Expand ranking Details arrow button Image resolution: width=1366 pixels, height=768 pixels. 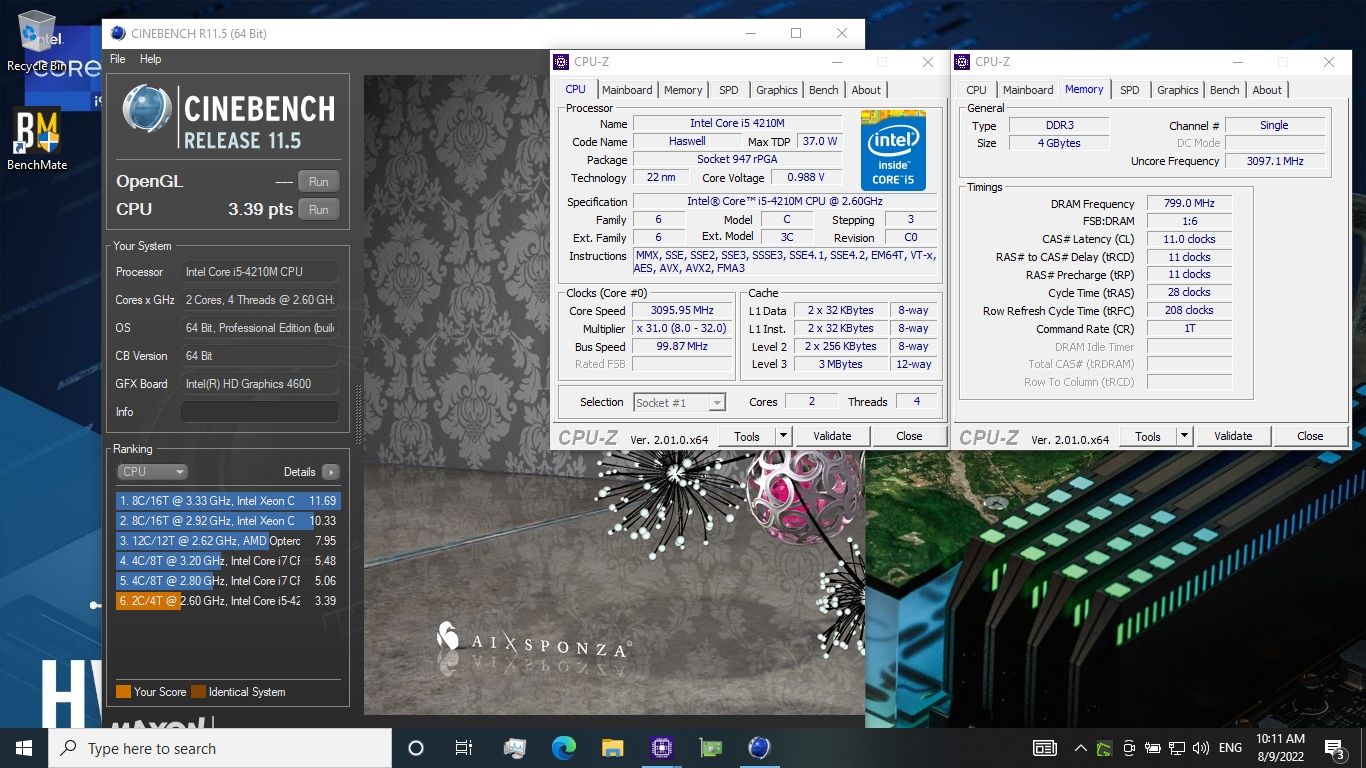pyautogui.click(x=330, y=472)
